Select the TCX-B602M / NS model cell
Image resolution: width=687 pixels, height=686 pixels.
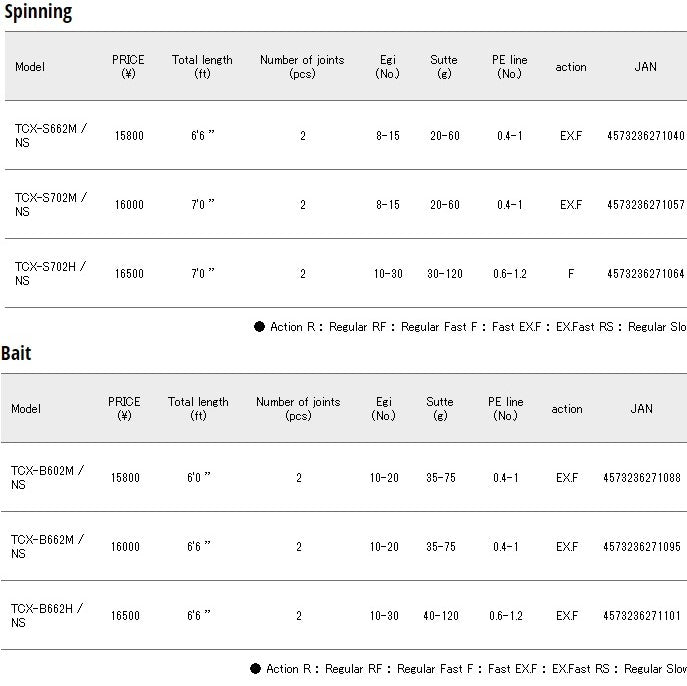click(46, 477)
